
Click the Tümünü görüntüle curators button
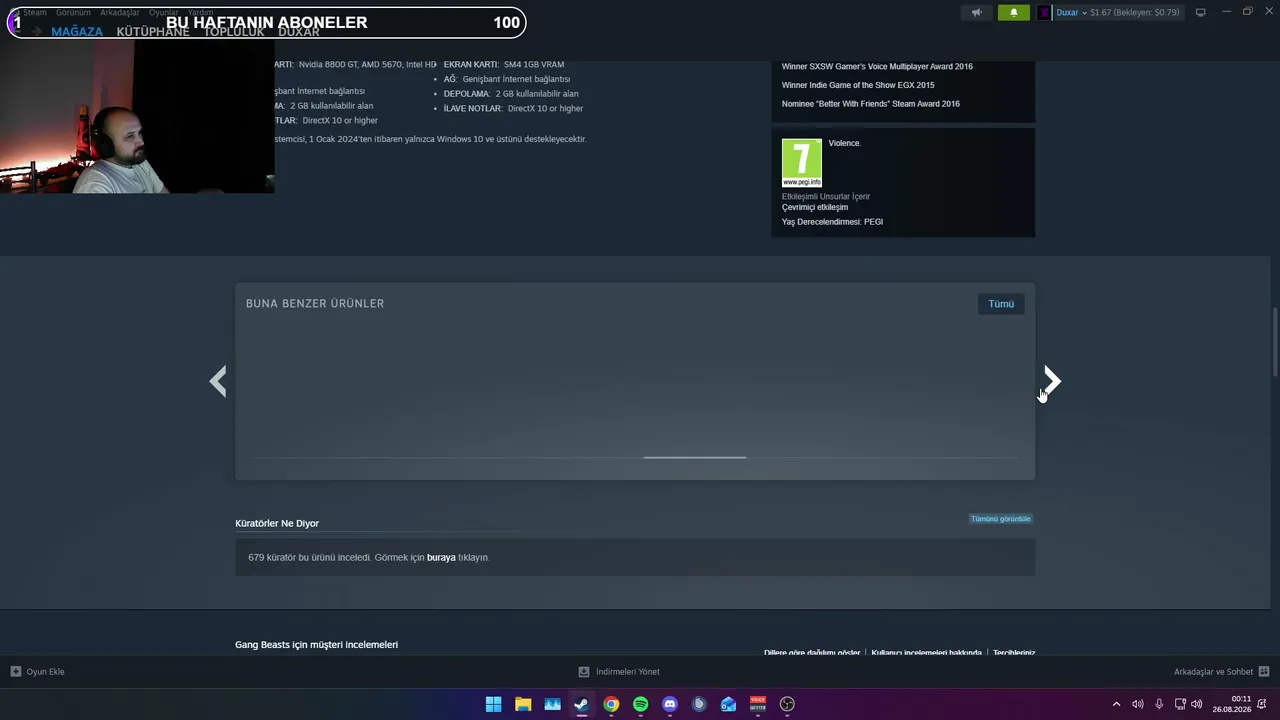click(x=1000, y=519)
